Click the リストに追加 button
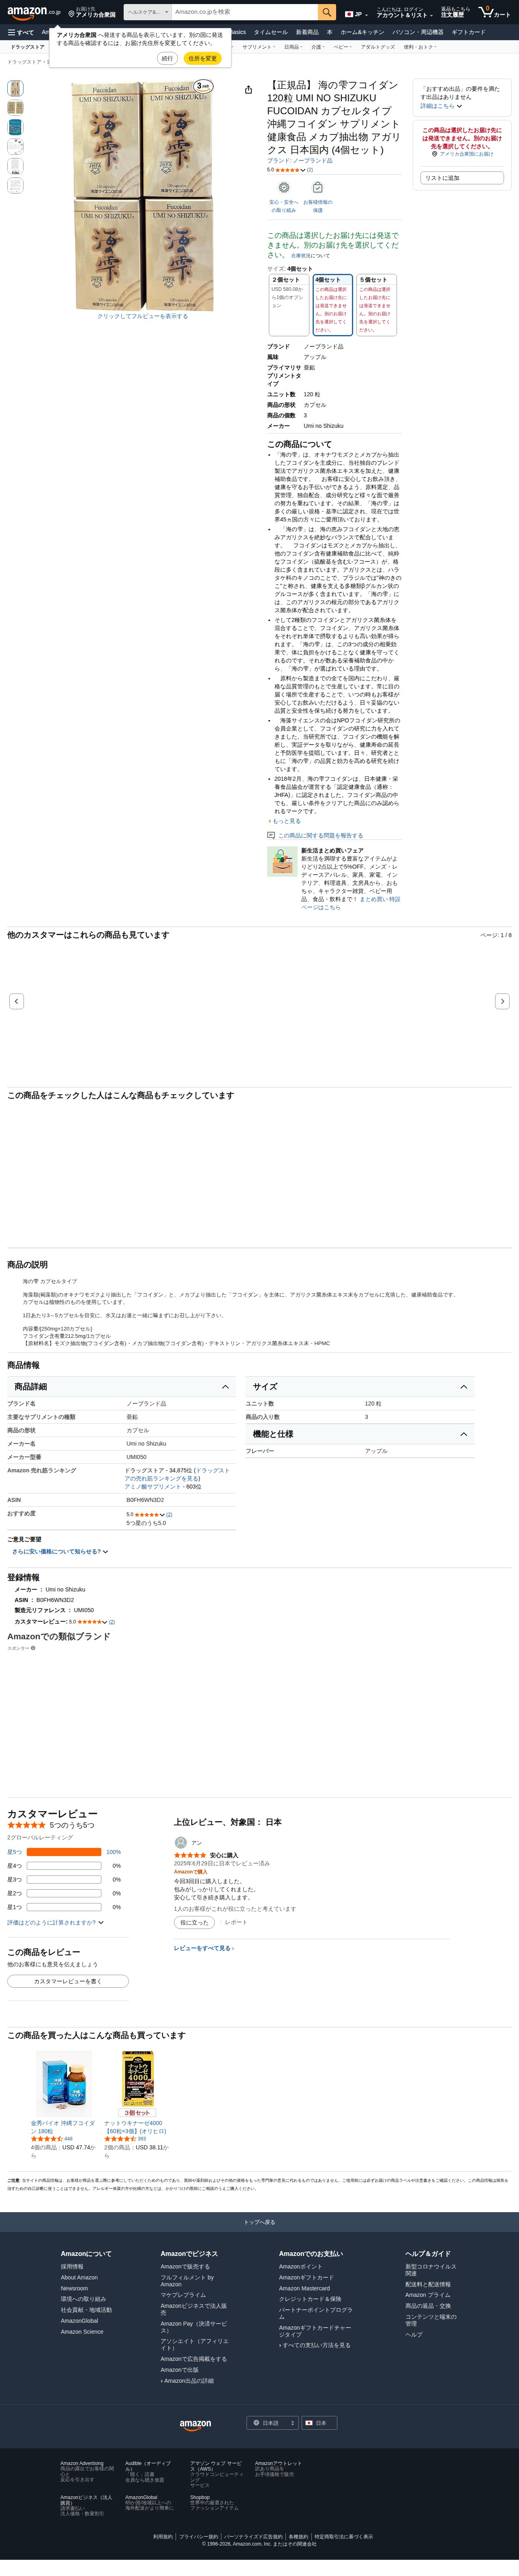Viewport: 519px width, 2576px height. click(x=462, y=178)
